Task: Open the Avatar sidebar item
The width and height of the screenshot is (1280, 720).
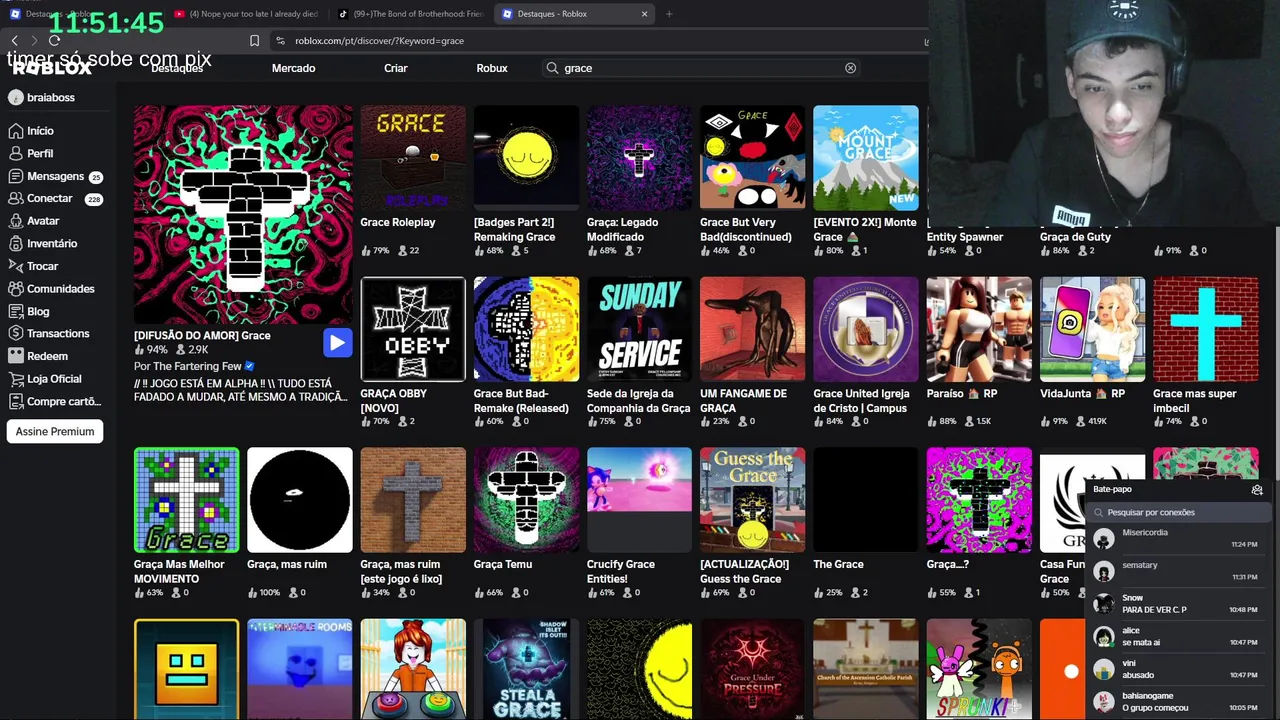Action: (34, 221)
